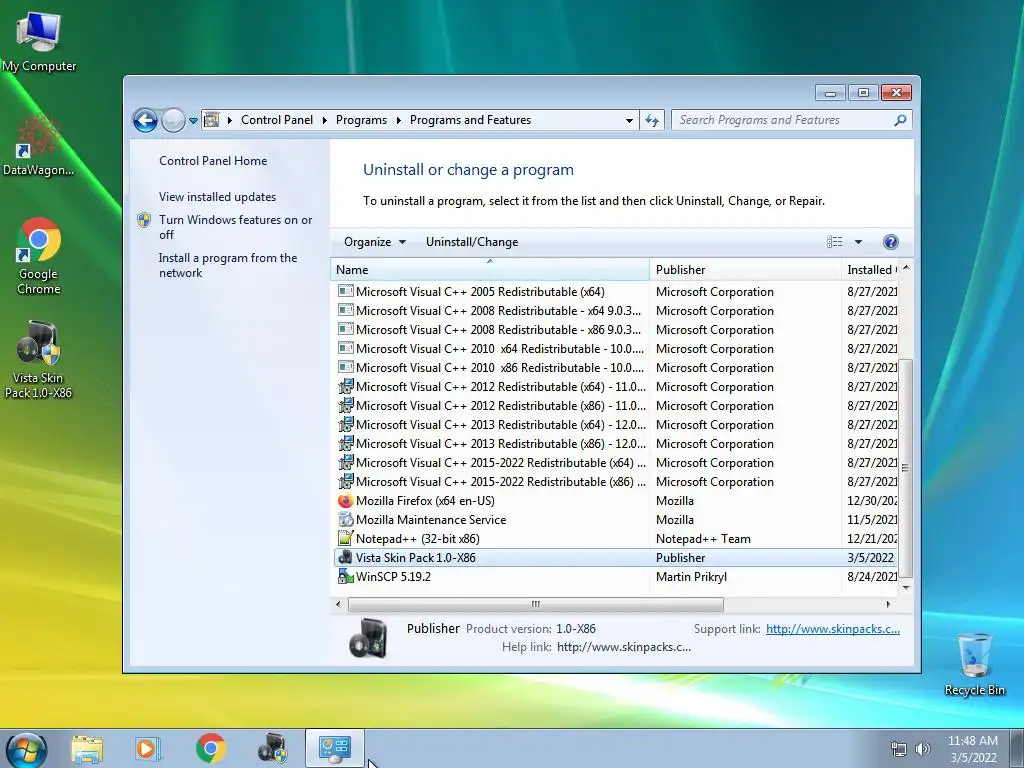
Task: Open the skinpacks support link
Action: (833, 629)
